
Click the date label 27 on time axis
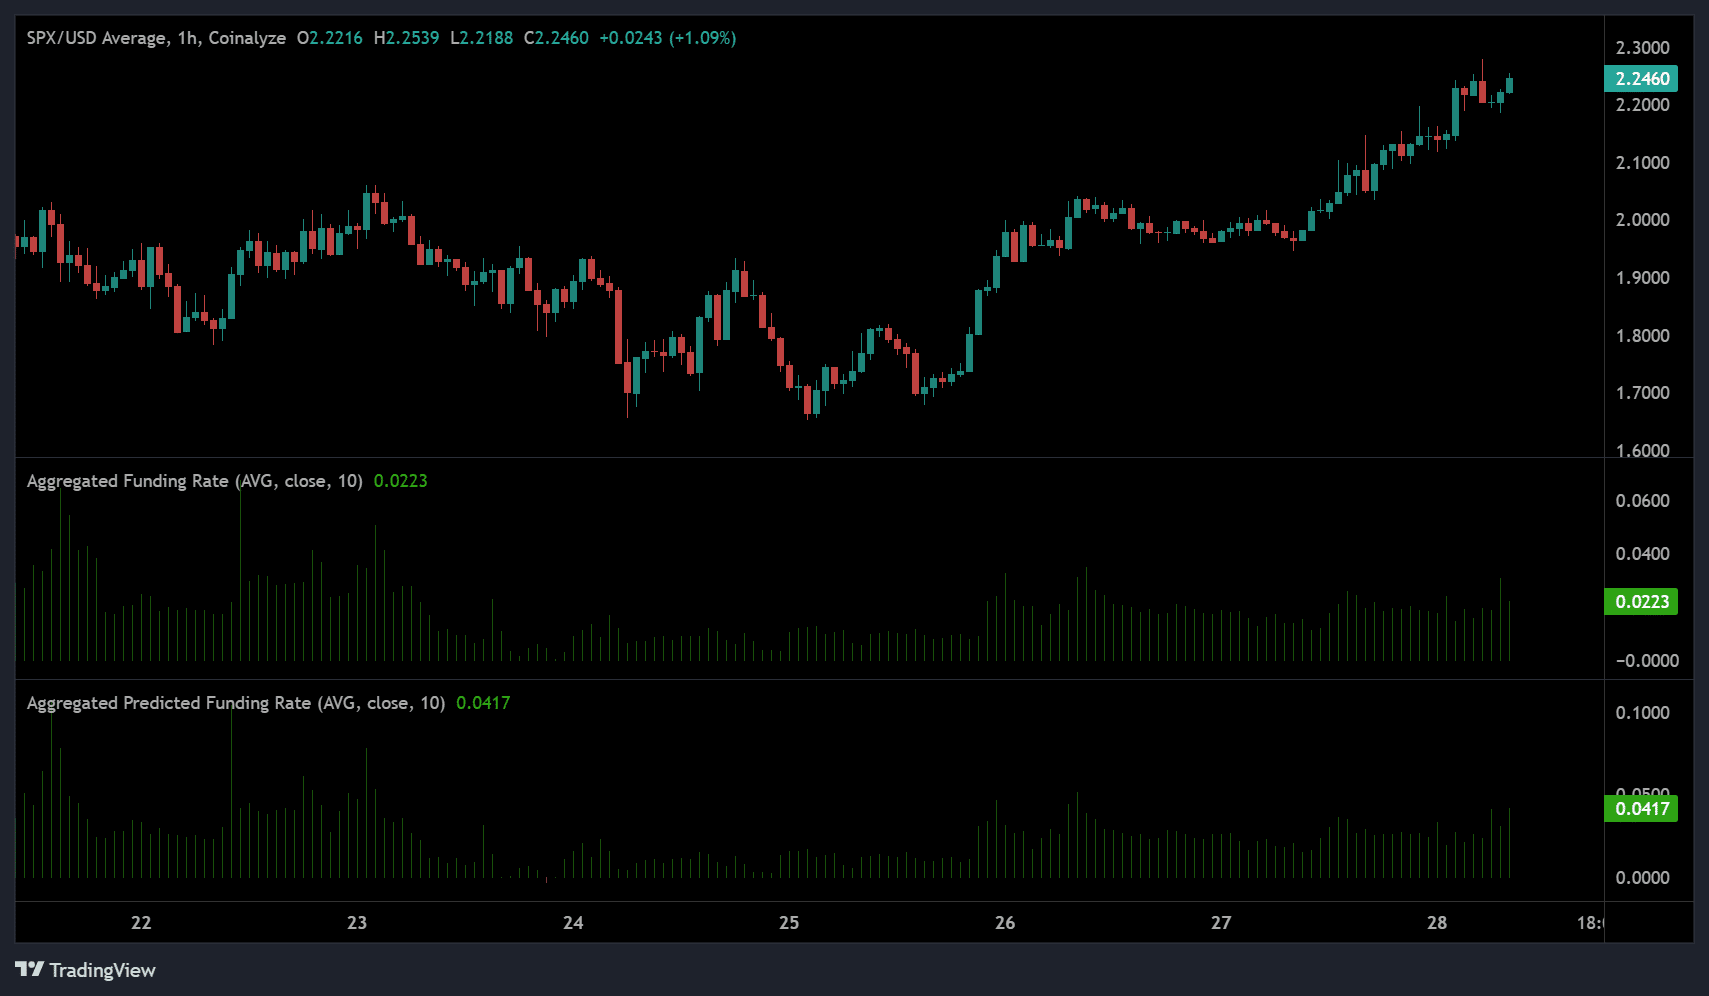[1221, 923]
